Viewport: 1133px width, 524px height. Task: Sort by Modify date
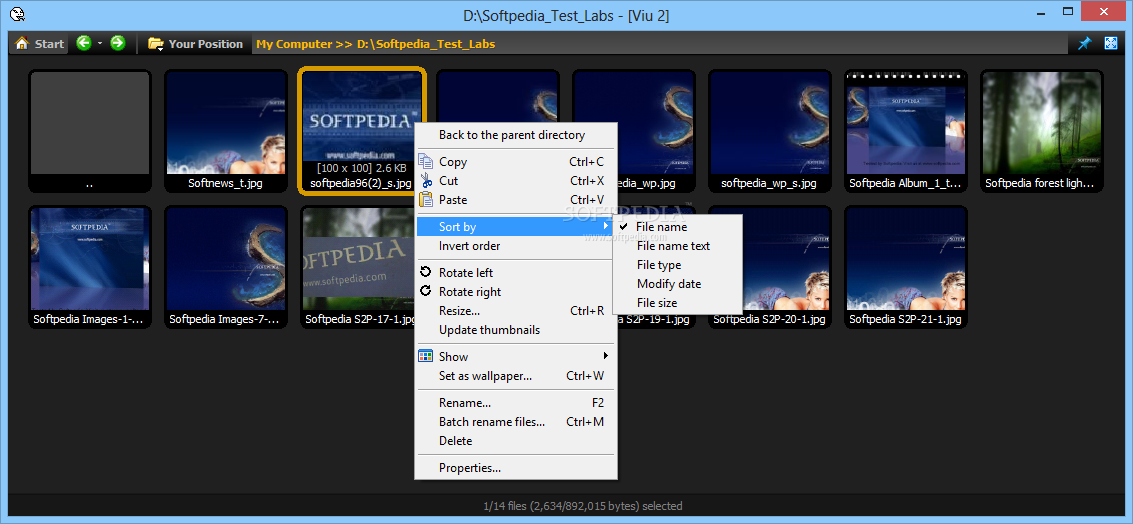pos(677,284)
